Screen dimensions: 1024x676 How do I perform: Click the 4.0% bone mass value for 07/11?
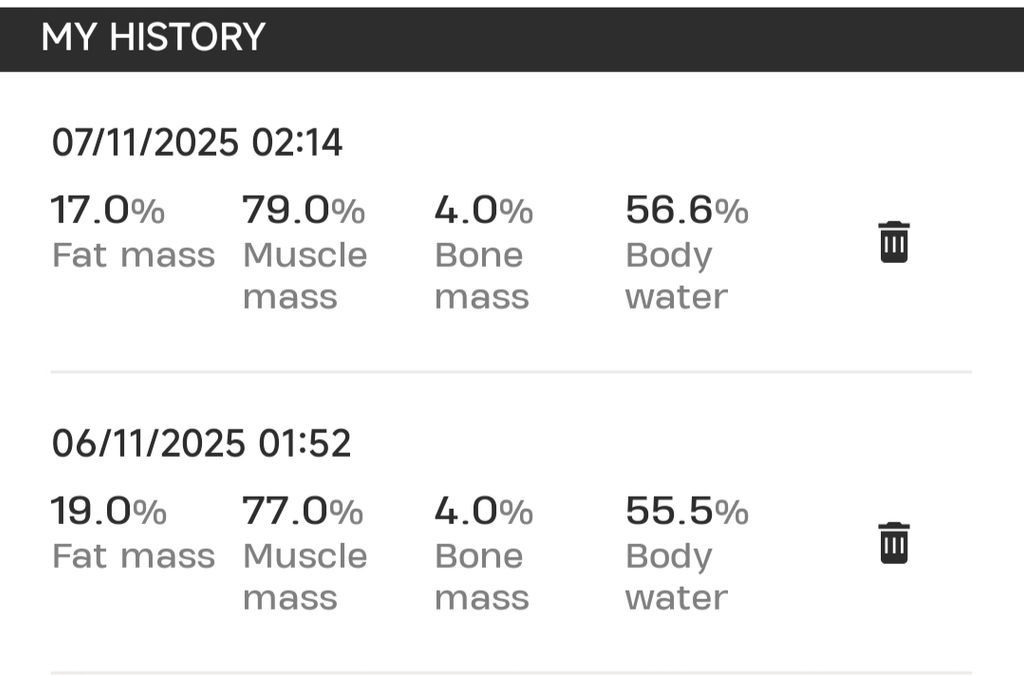[484, 211]
